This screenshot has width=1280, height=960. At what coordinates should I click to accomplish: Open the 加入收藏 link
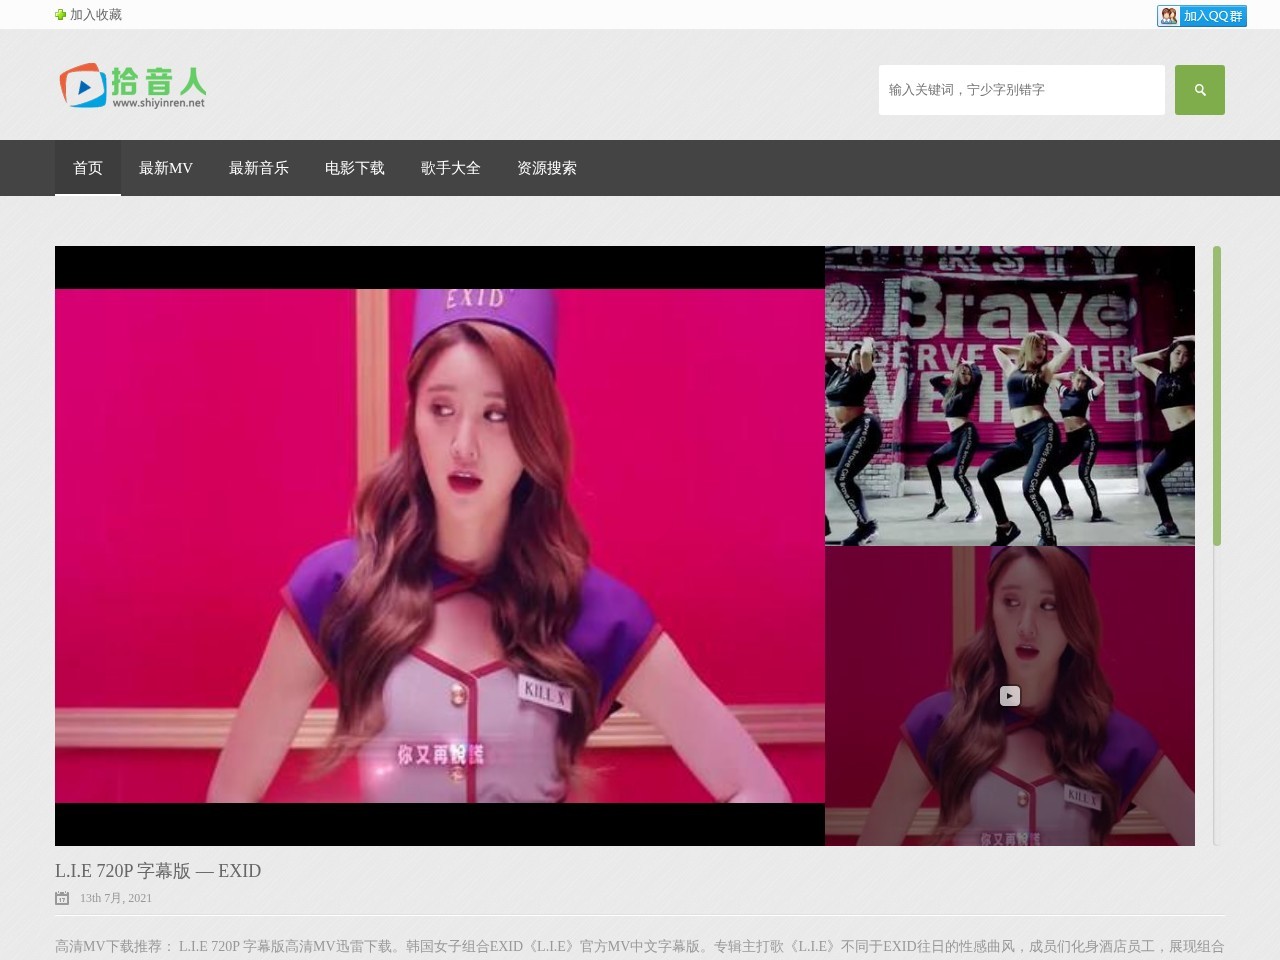click(x=96, y=15)
